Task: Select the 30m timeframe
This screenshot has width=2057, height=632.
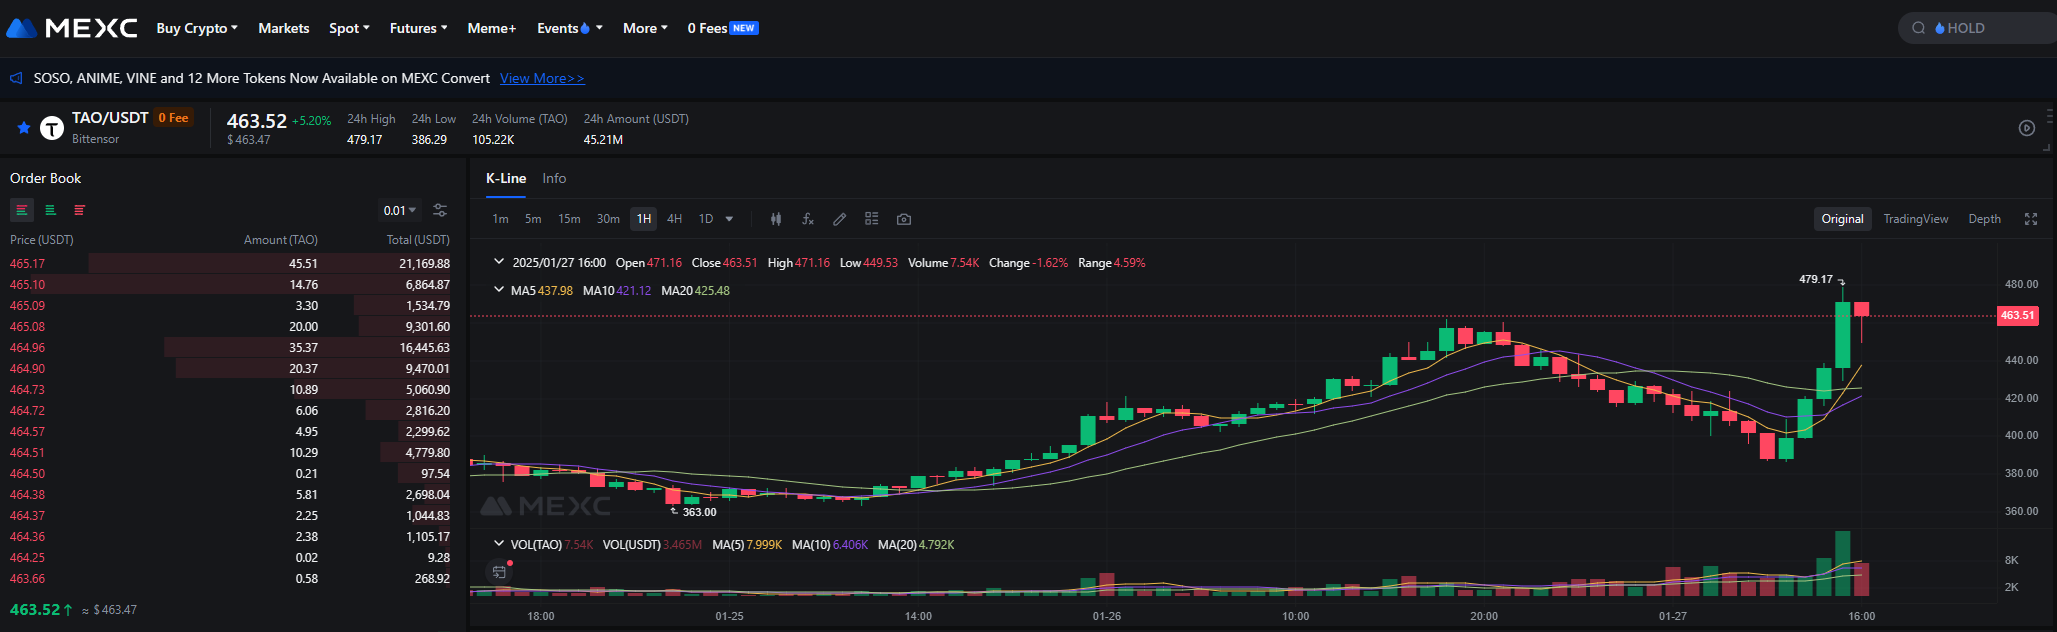Action: (608, 219)
